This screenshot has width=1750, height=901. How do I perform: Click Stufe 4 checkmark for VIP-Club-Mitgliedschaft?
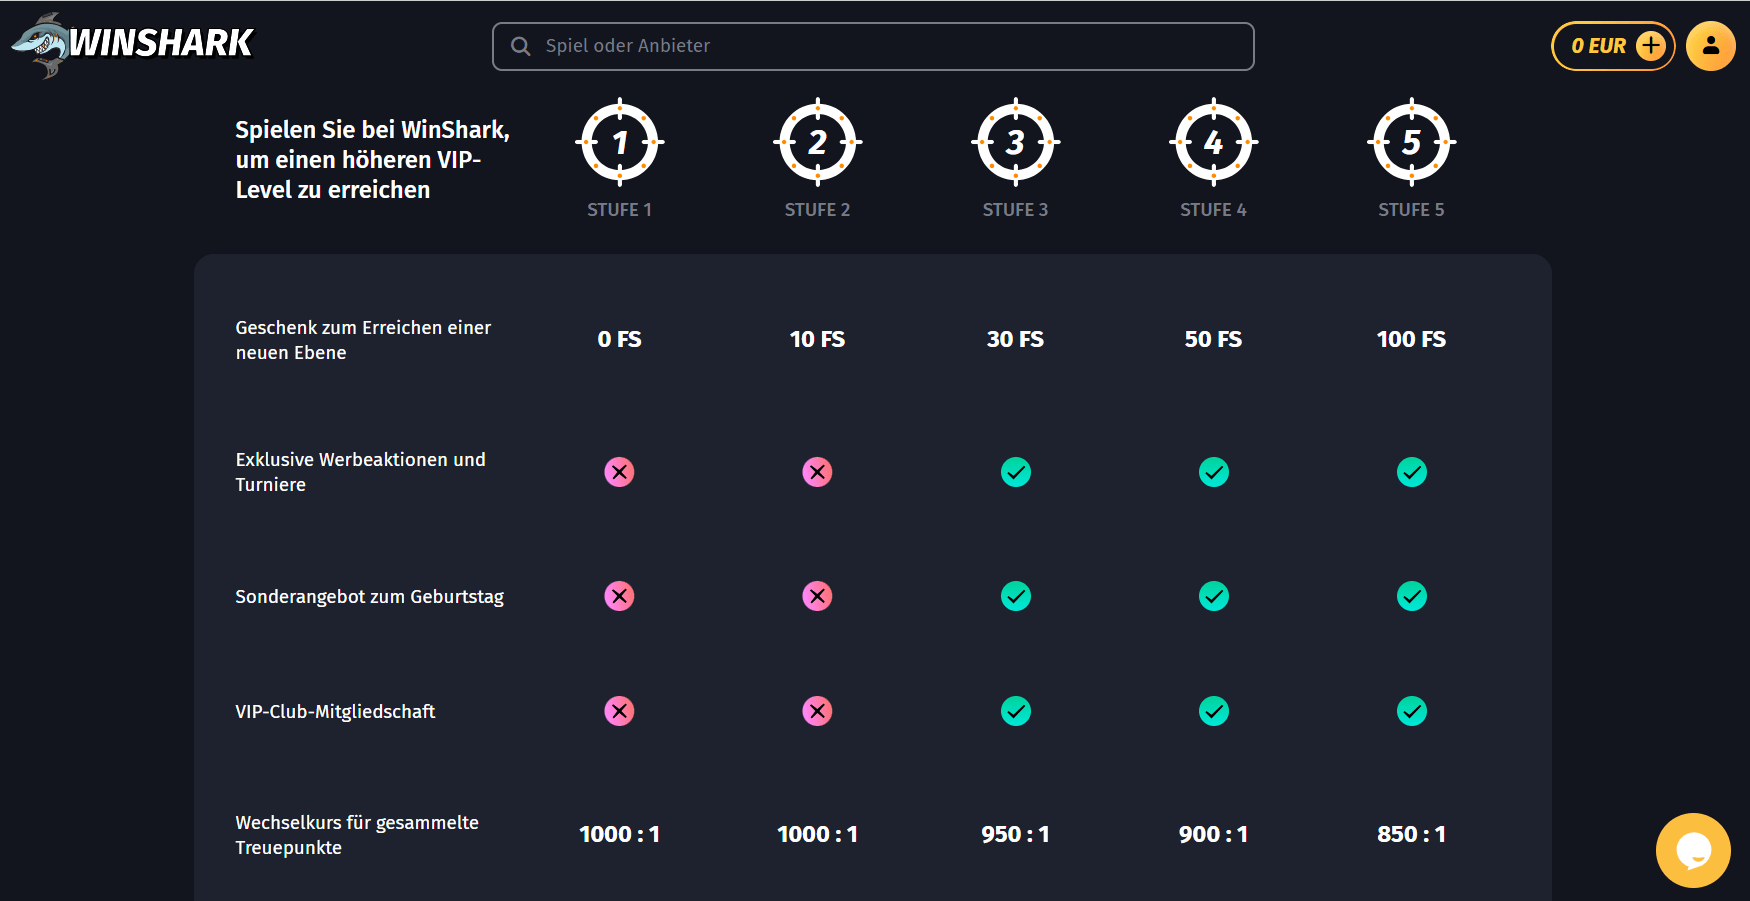coord(1214,712)
